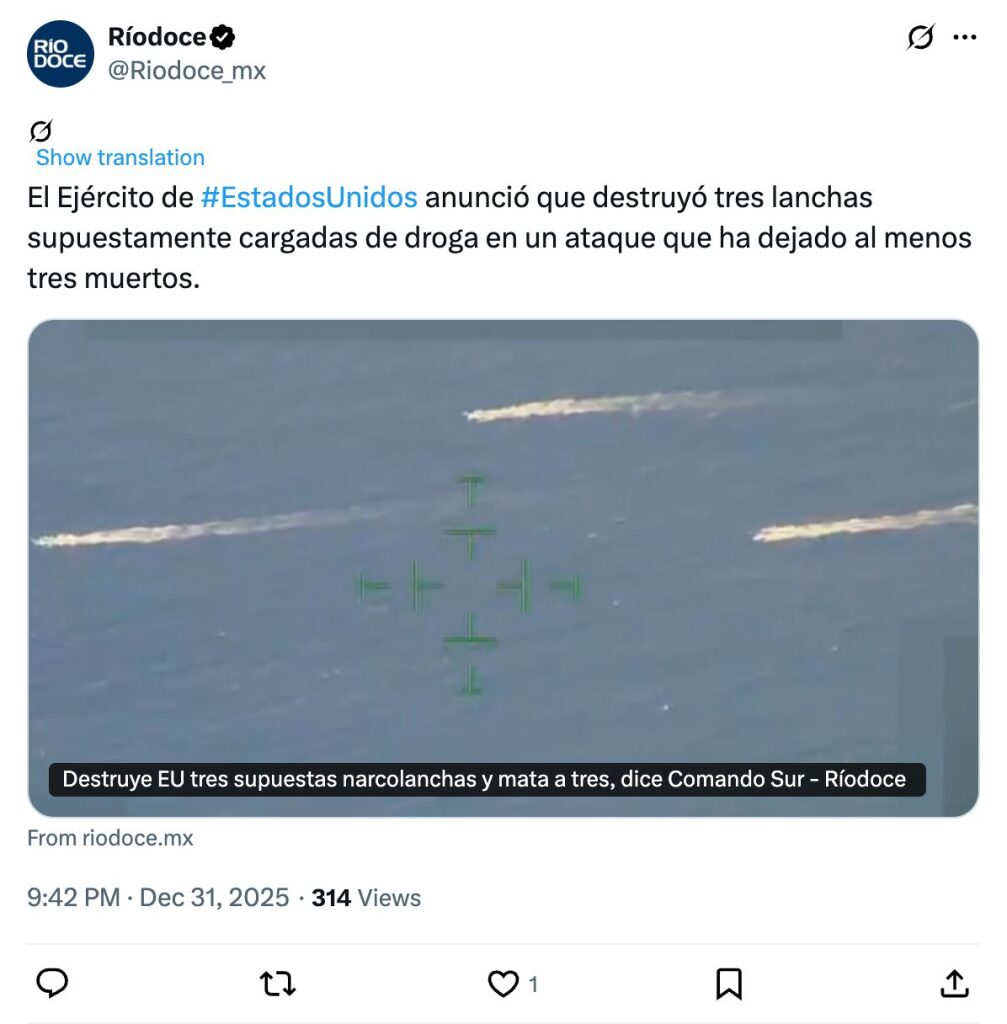This screenshot has width=1007, height=1024.
Task: Click the verified badge next to Ríodoce
Action: (222, 37)
